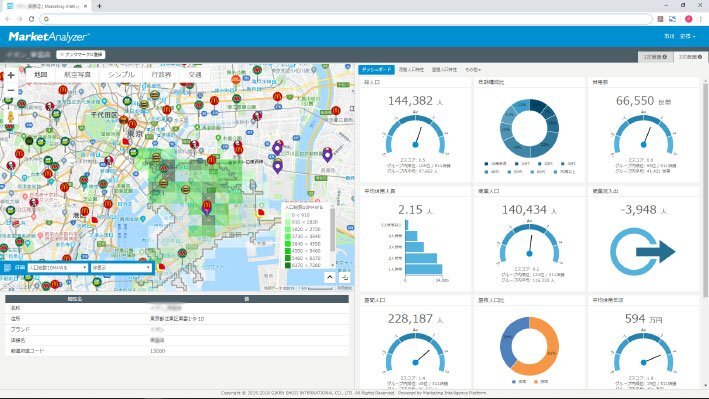Switch map to 航空写真 view
This screenshot has width=709, height=399.
pyautogui.click(x=77, y=75)
